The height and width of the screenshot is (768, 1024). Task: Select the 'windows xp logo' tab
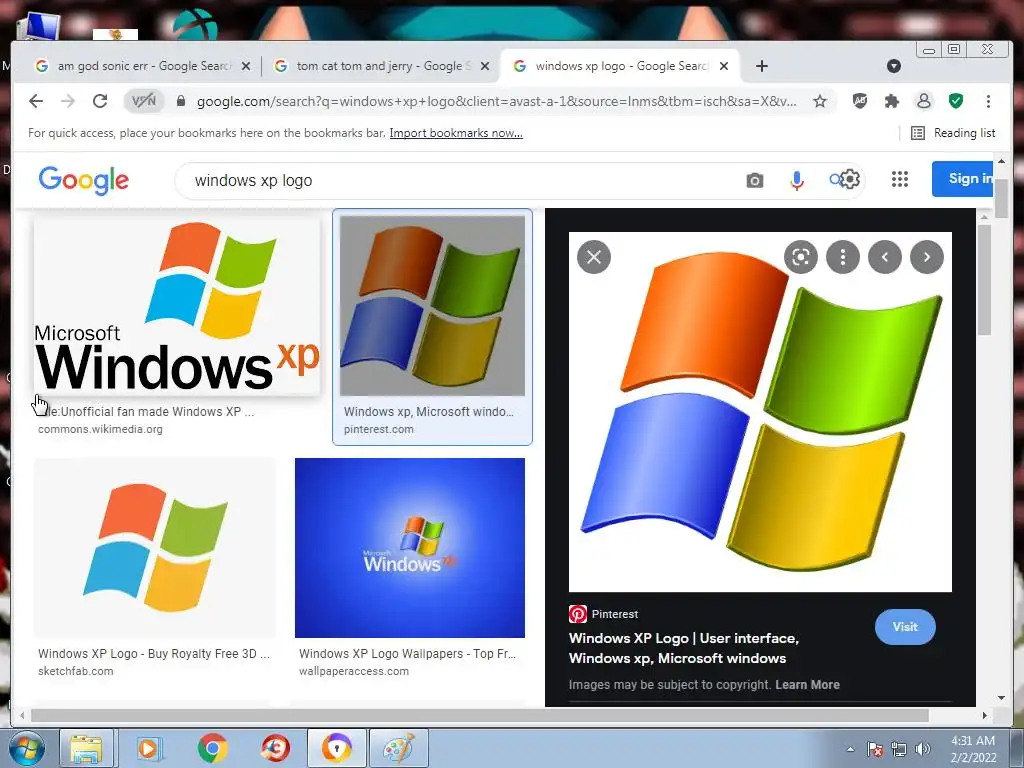tap(620, 66)
